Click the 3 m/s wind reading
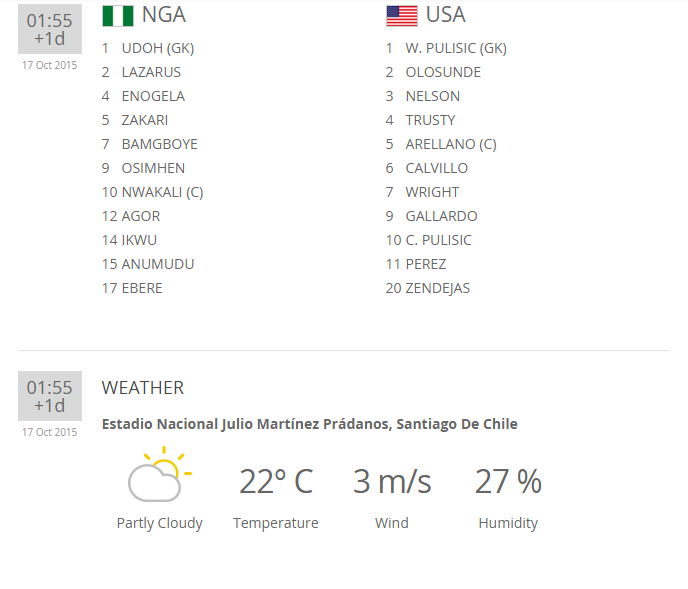 [392, 481]
